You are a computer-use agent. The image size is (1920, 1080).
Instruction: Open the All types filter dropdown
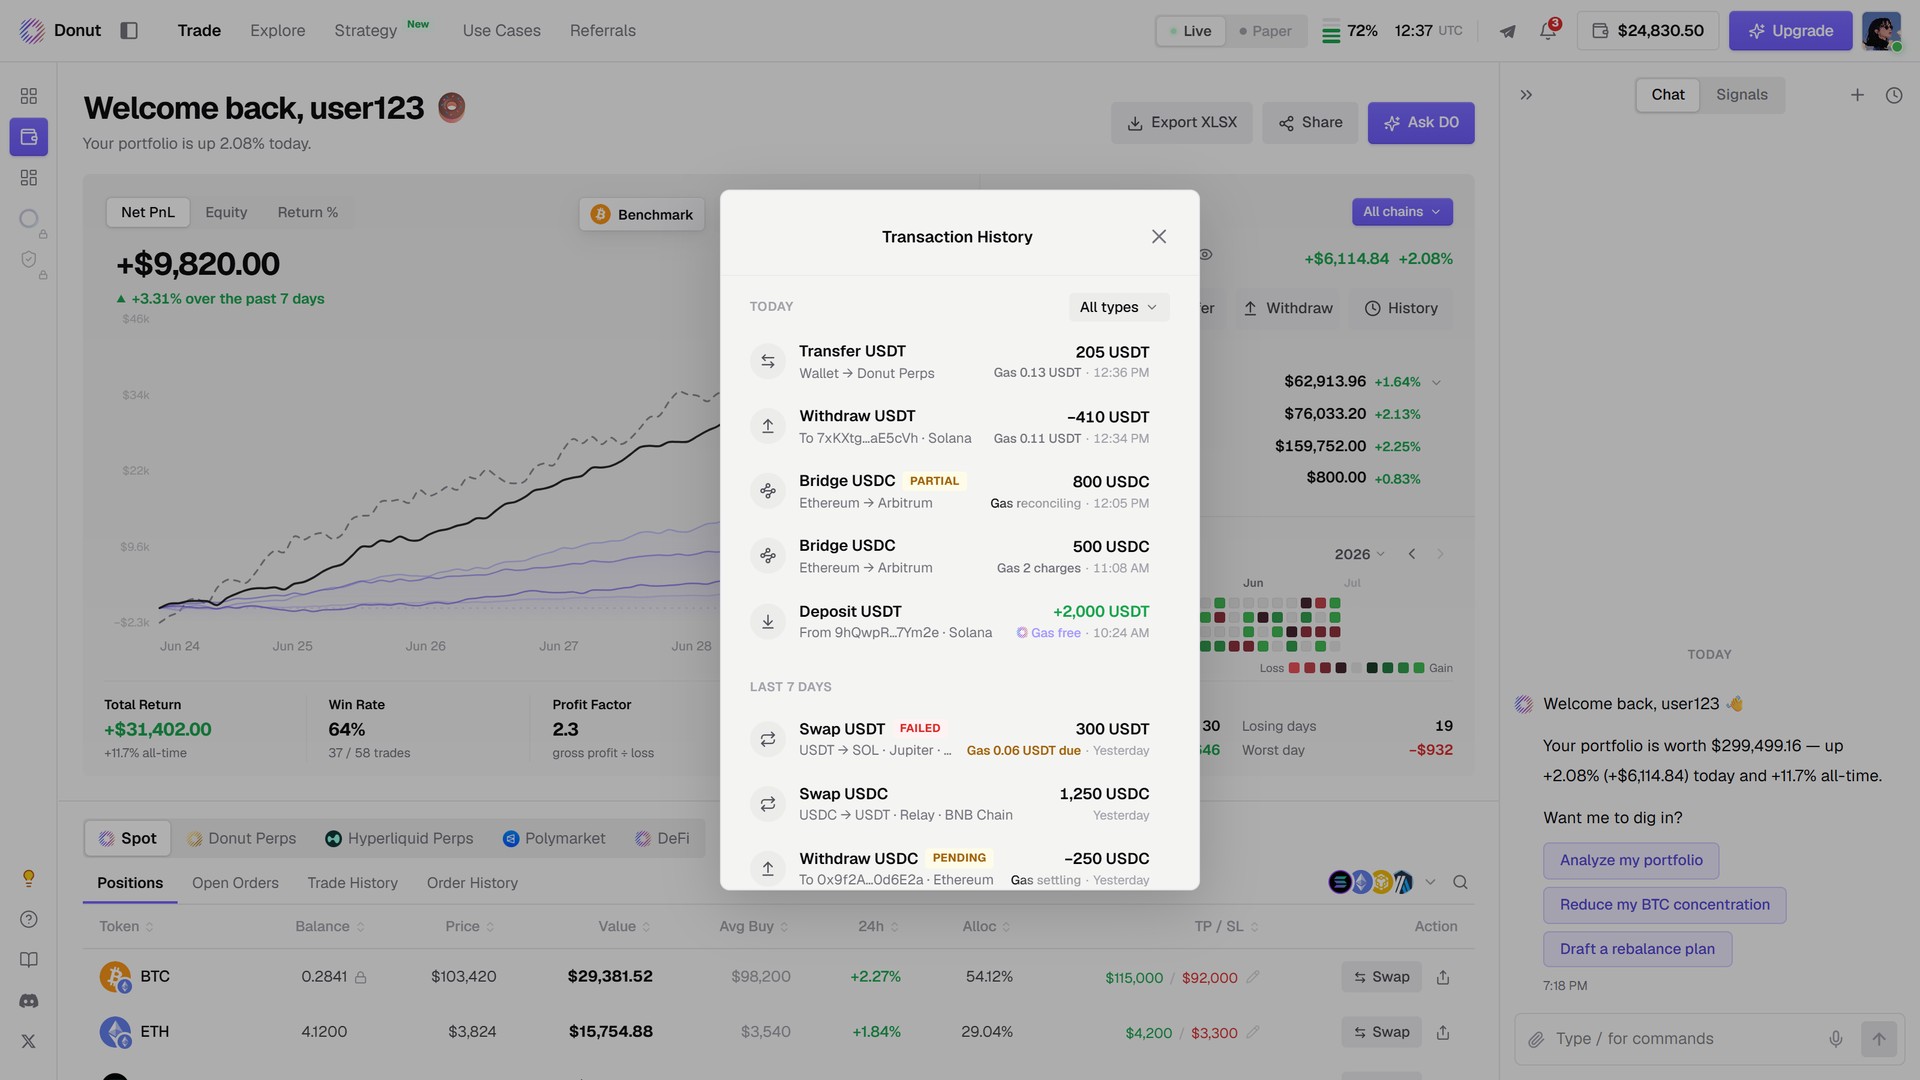(1118, 307)
